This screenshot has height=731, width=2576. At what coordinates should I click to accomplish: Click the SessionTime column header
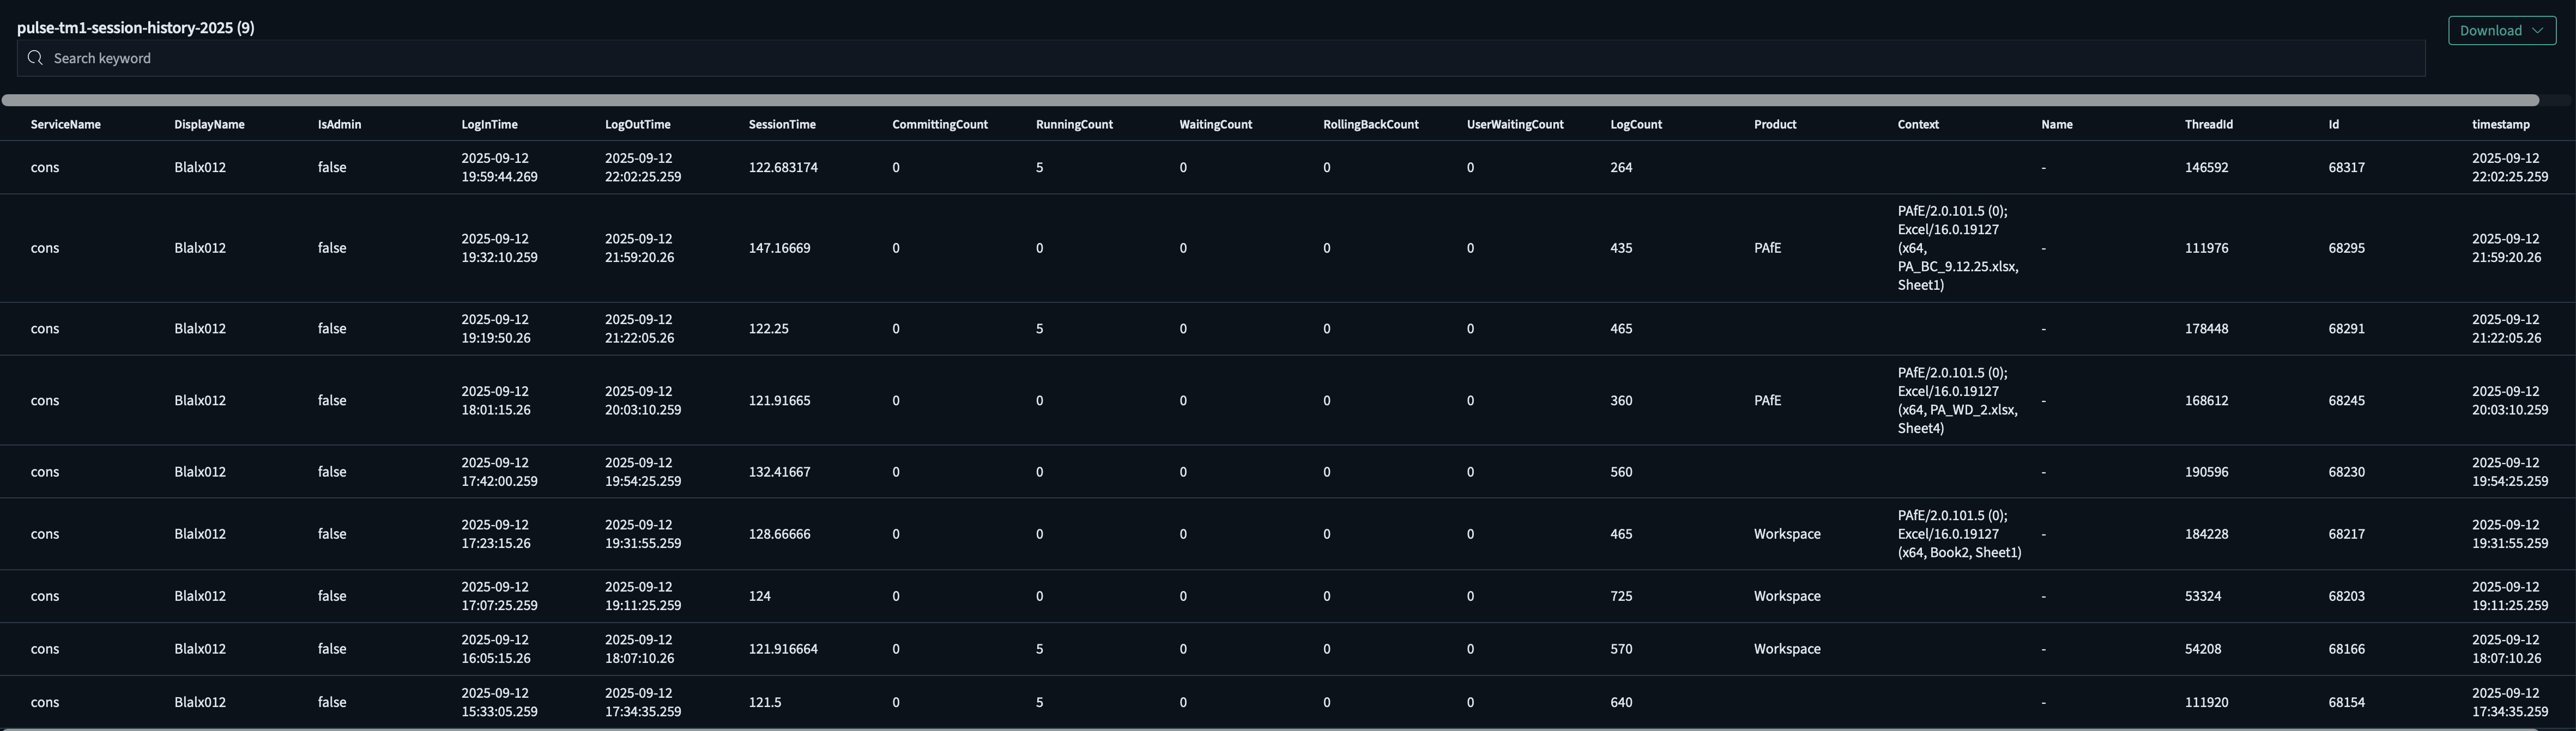[x=781, y=125]
